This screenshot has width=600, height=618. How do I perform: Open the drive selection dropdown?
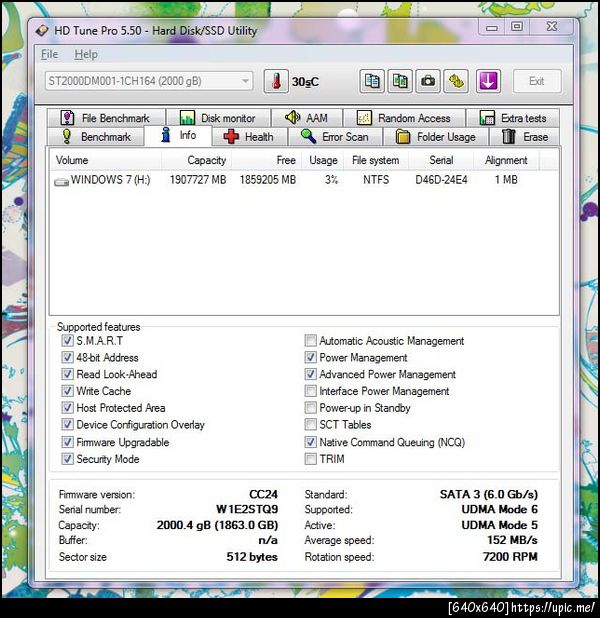(x=149, y=81)
